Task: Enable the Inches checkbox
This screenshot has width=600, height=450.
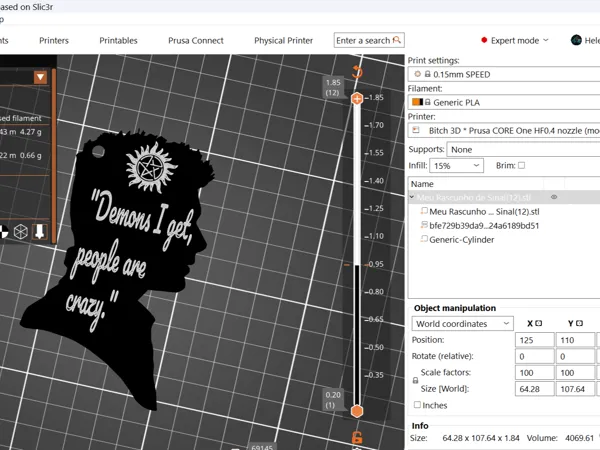Action: point(417,404)
